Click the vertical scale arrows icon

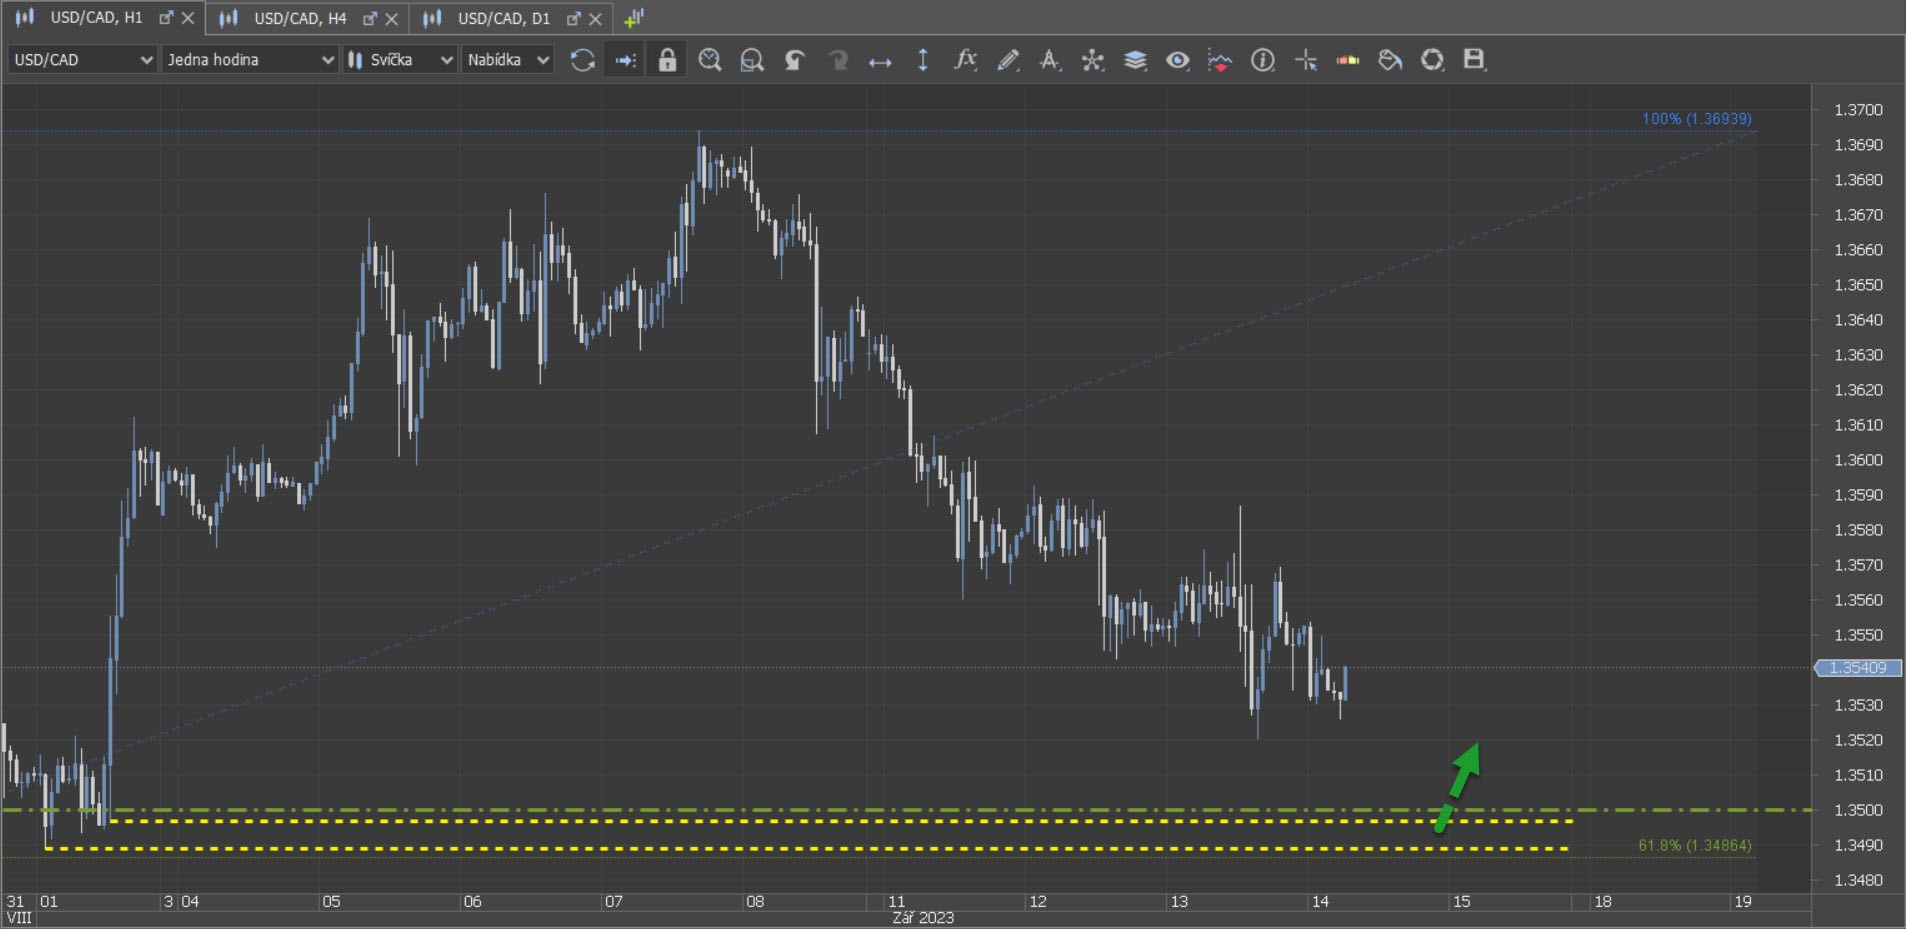coord(923,60)
